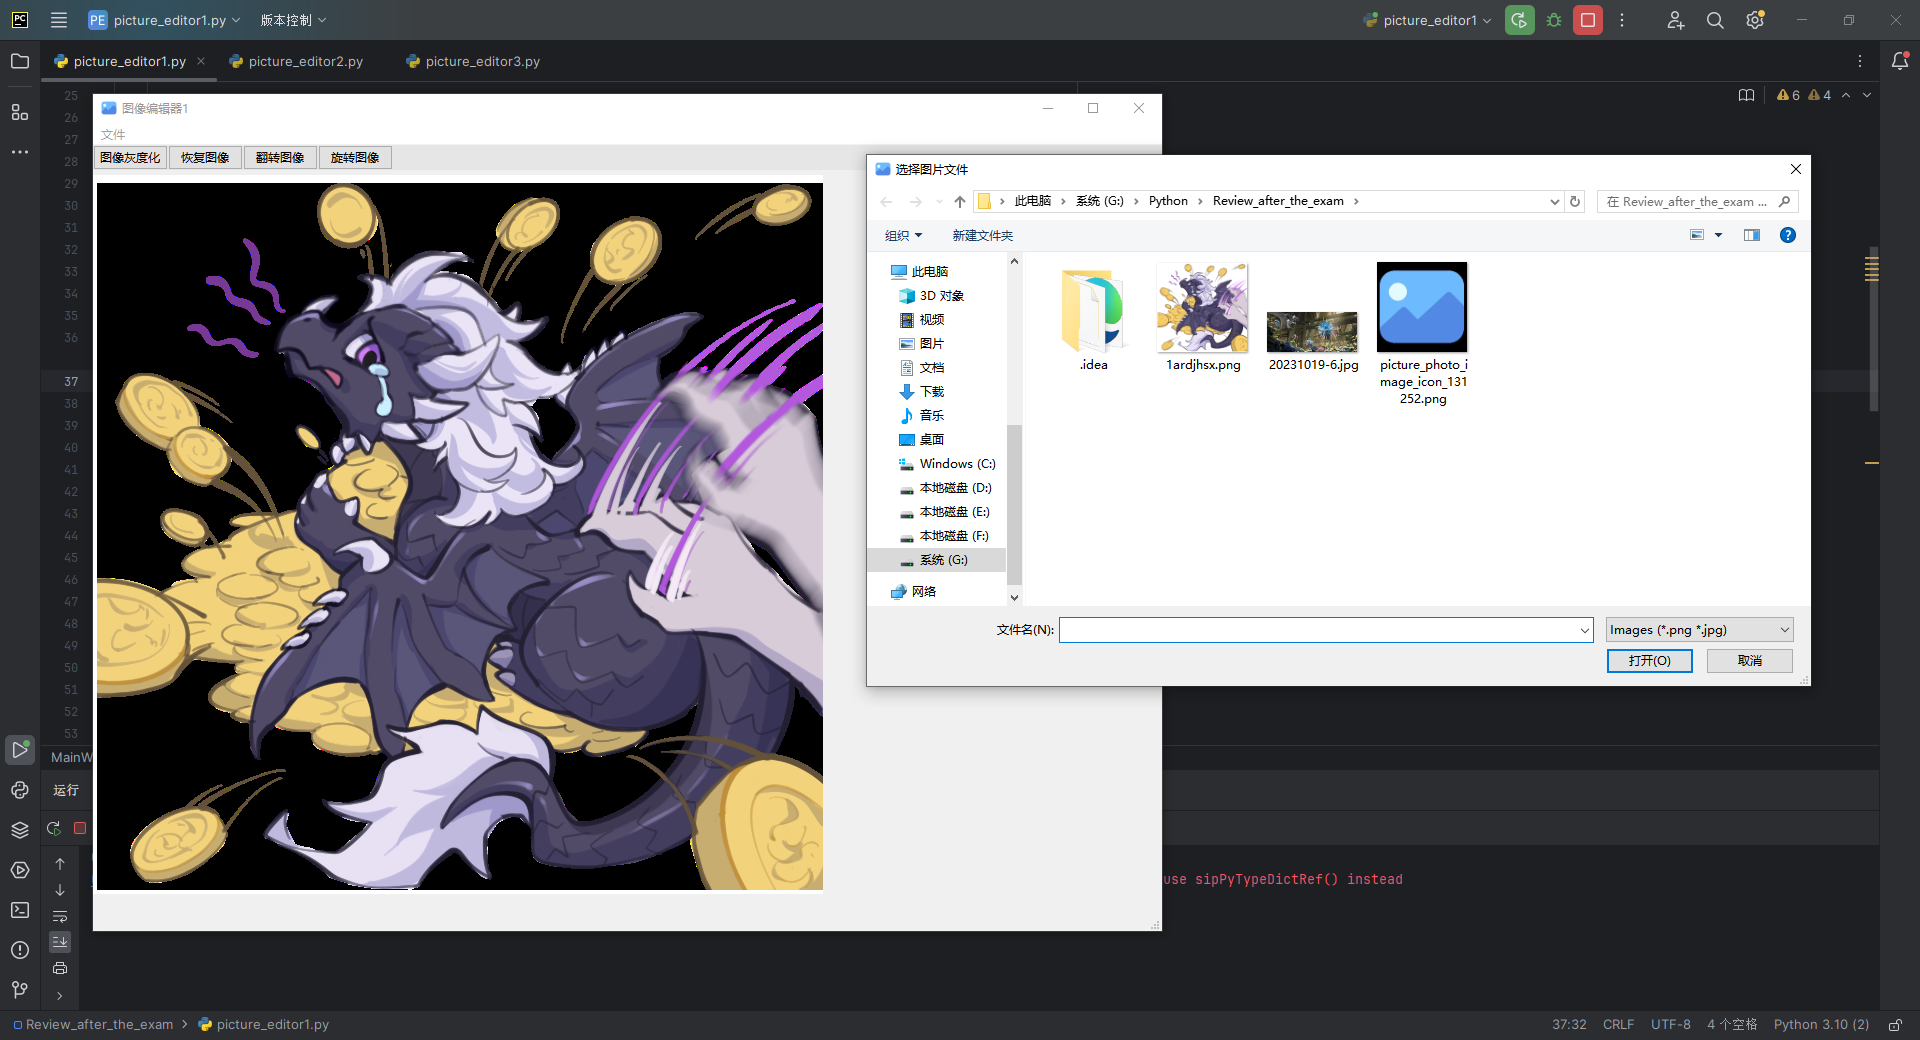Open editor tabs options vertical dots
This screenshot has width=1920, height=1040.
[1860, 61]
